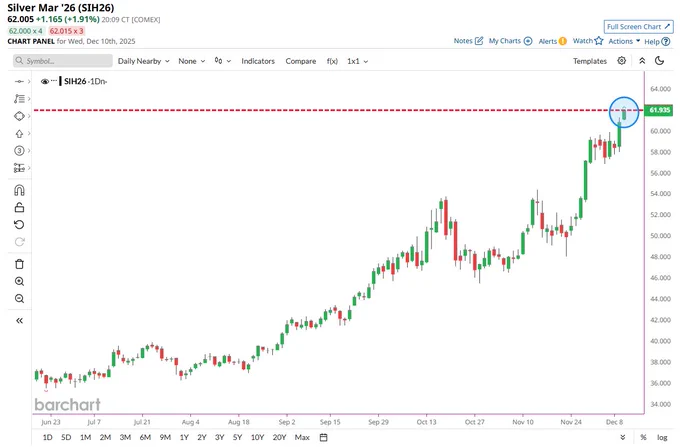
Task: Open chart settings gear icon
Action: 621,61
